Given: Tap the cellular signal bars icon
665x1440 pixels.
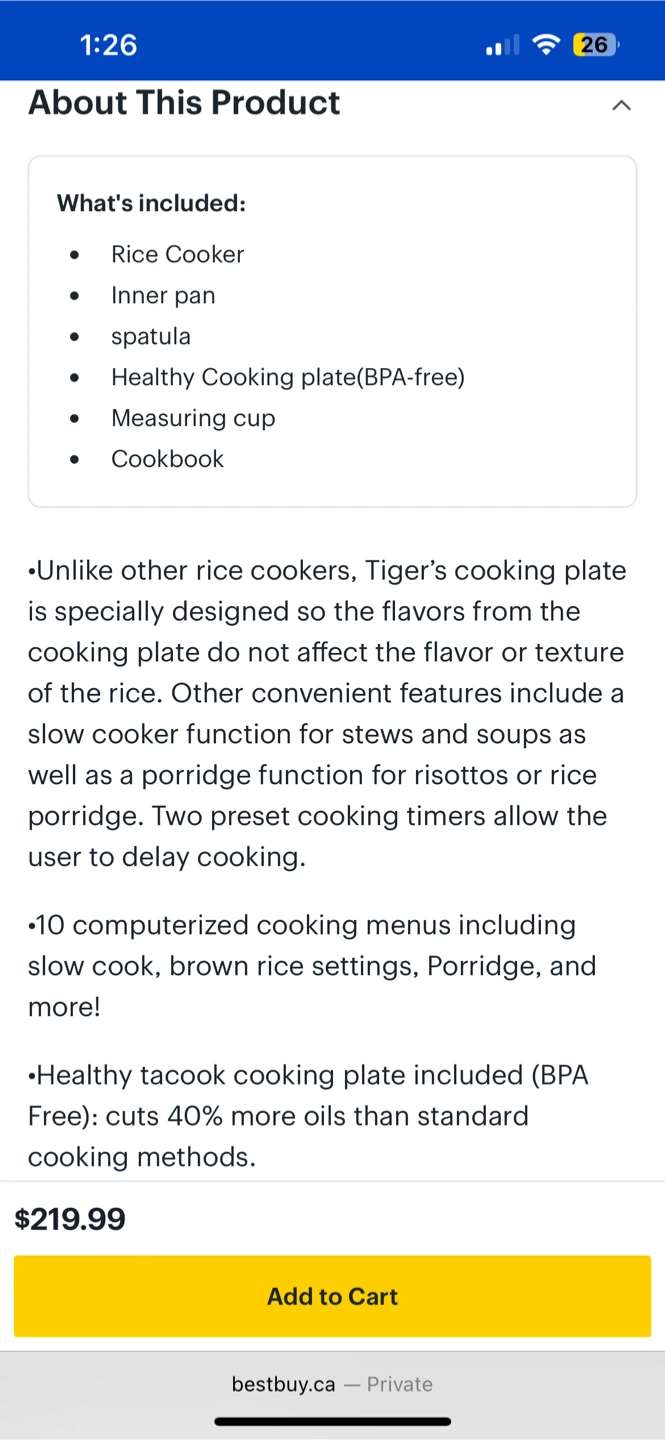Looking at the screenshot, I should [x=502, y=46].
